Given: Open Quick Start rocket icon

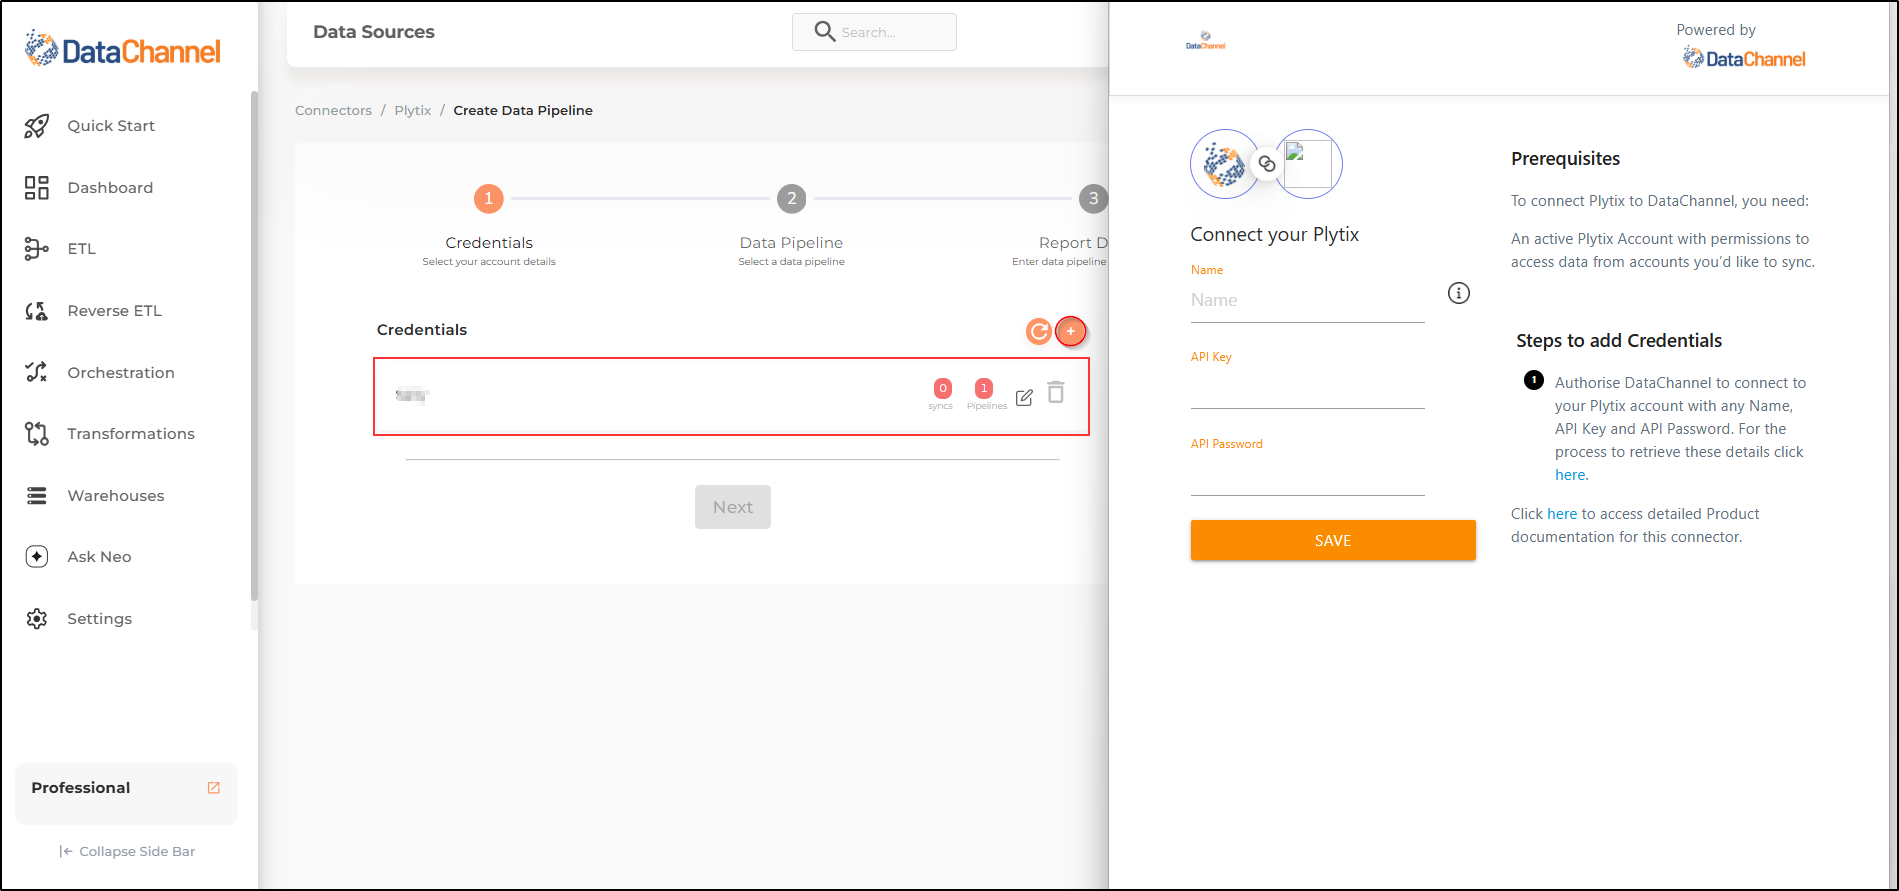Looking at the screenshot, I should coord(37,126).
